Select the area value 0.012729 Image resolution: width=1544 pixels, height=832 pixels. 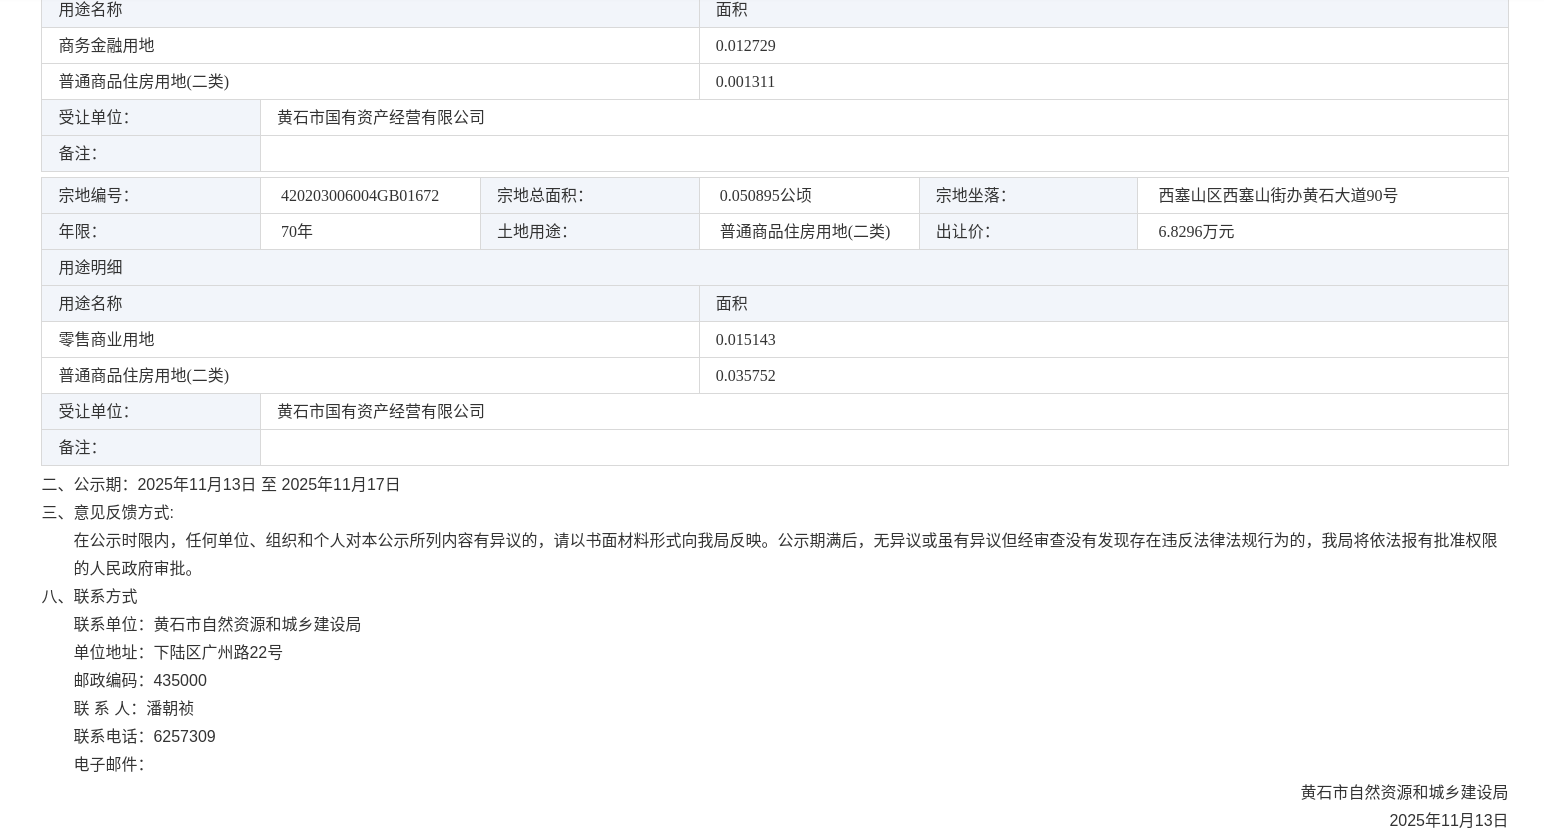click(745, 46)
